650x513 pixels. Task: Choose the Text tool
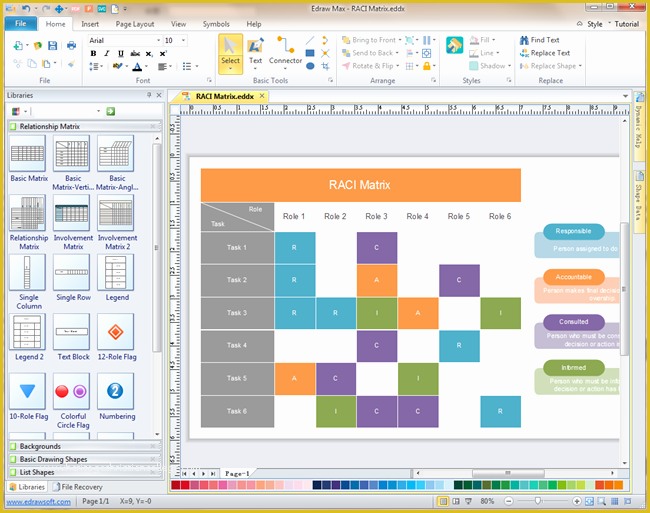tap(255, 53)
